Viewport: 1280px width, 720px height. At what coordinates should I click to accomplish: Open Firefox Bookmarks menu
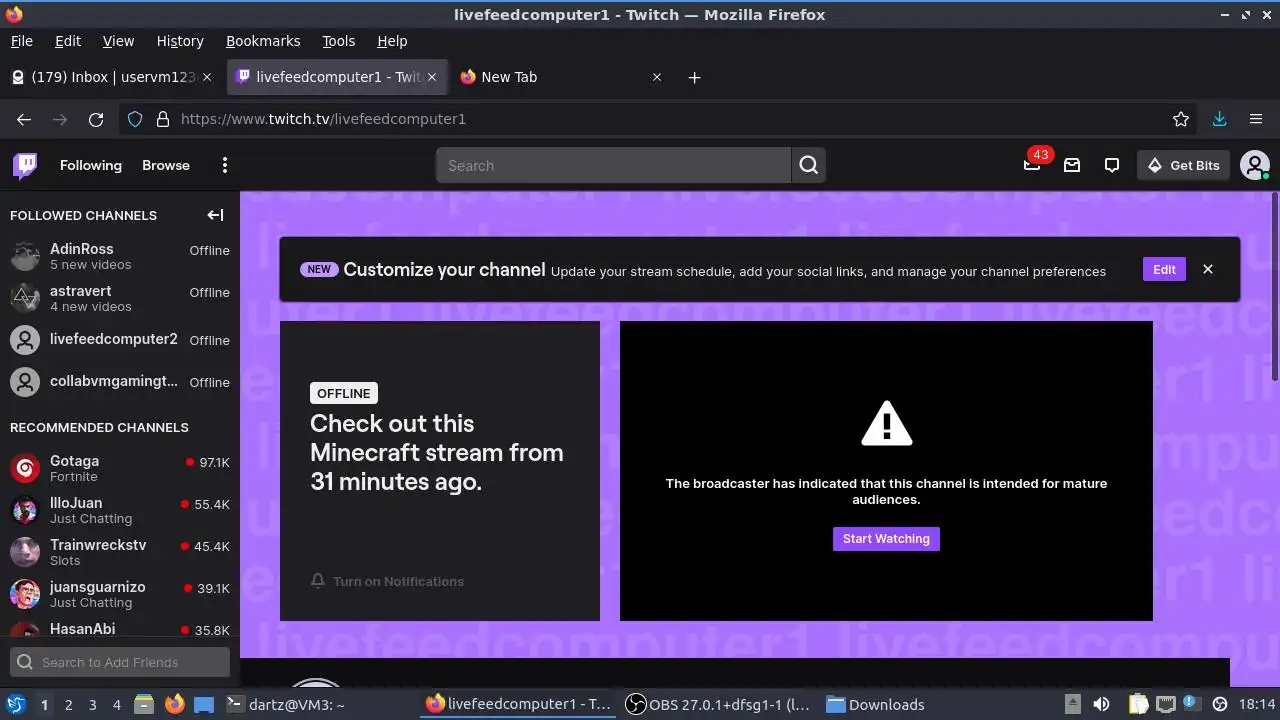click(263, 41)
